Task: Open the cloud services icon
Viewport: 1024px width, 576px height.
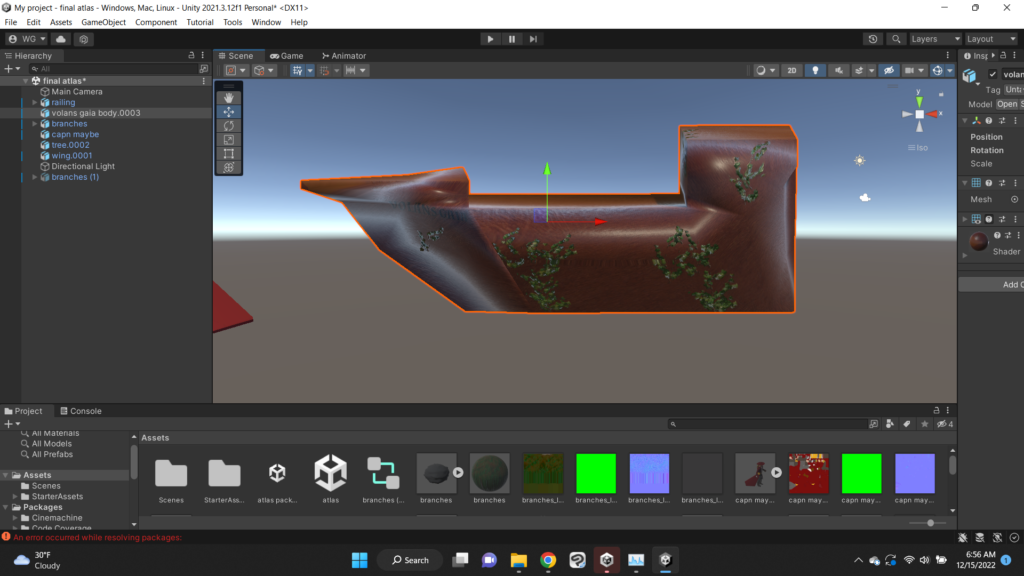Action: (x=61, y=39)
